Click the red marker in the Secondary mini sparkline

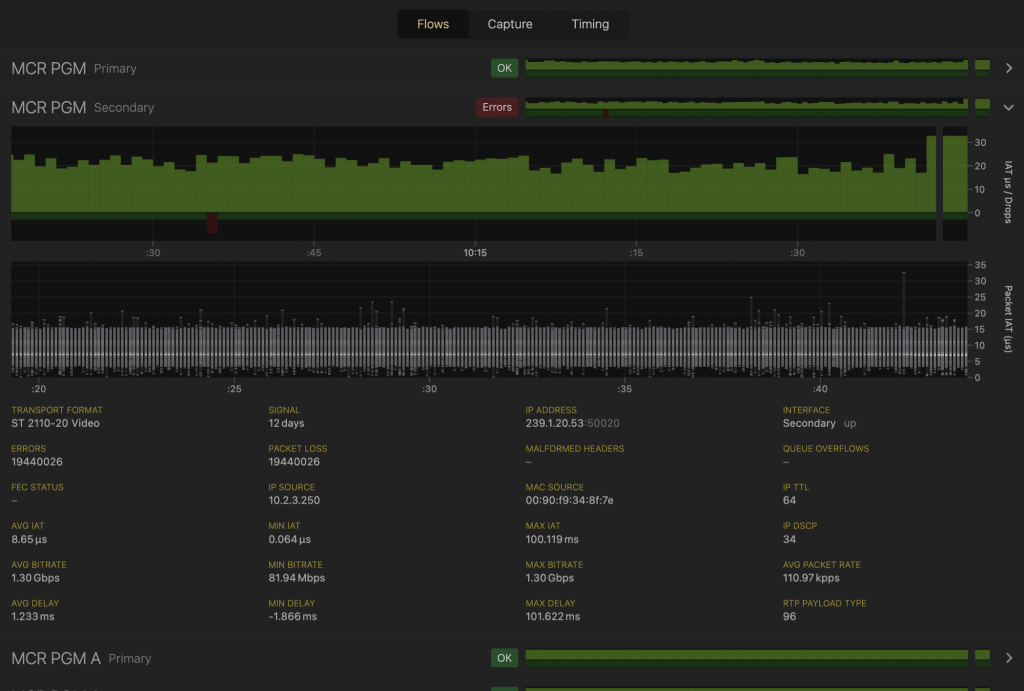(606, 114)
